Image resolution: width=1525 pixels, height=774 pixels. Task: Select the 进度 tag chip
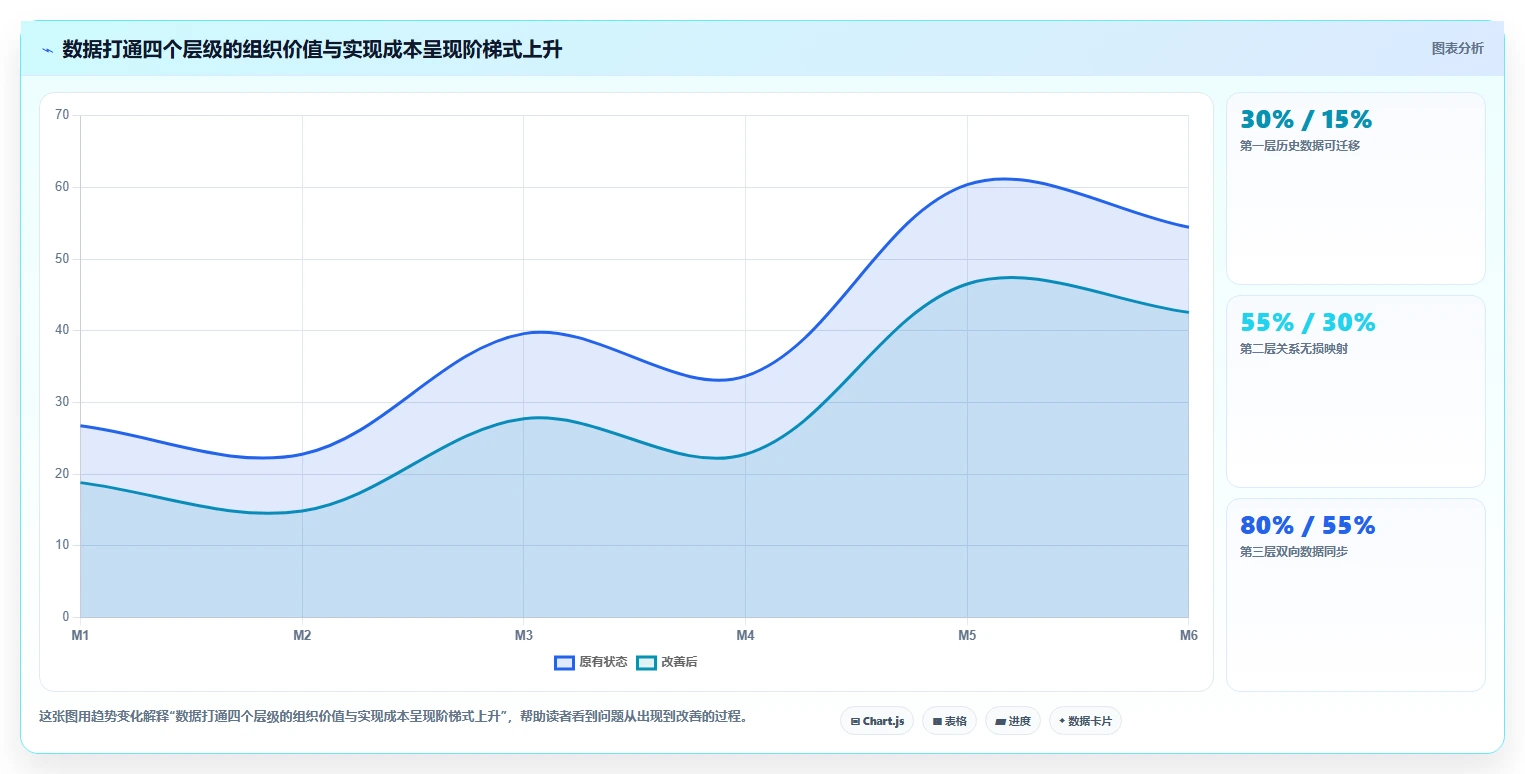[x=1013, y=721]
